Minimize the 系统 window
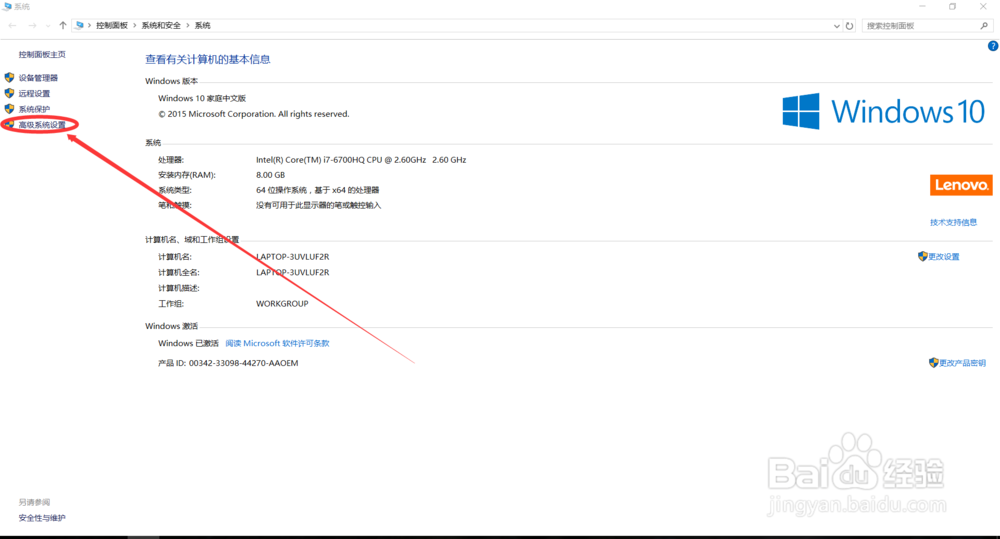 point(922,6)
